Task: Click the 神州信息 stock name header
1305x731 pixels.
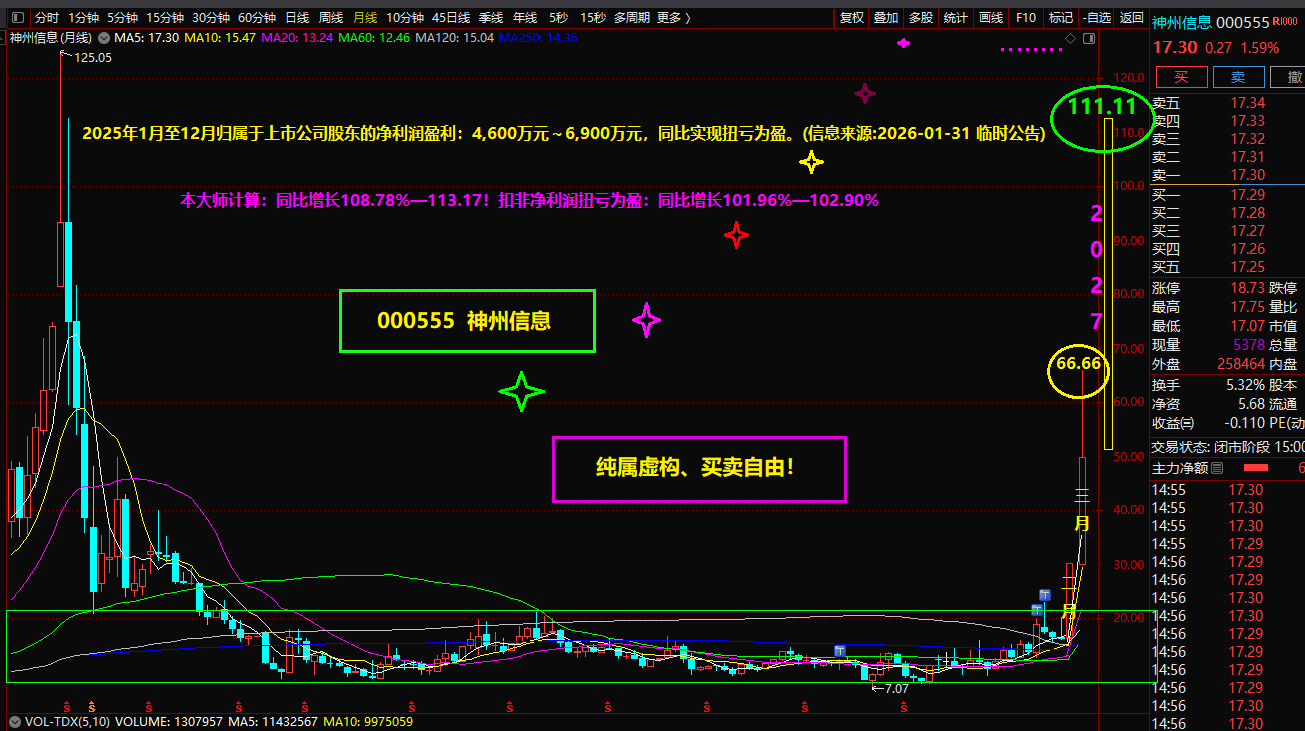Action: click(x=1181, y=22)
